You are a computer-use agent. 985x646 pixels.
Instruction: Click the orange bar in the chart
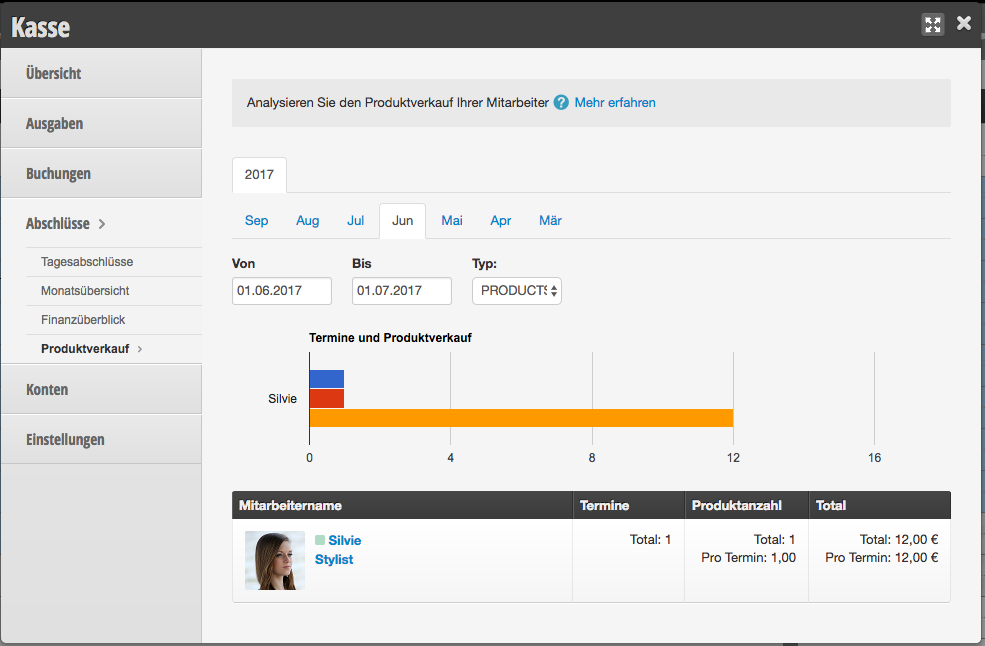coord(521,418)
